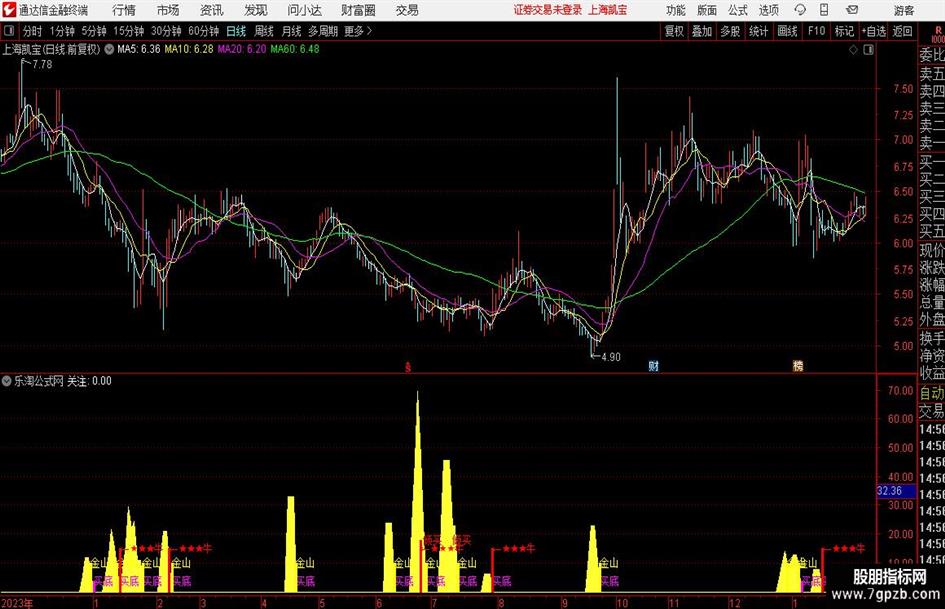Switch to 60分钟 period tab
Viewport: 945px width, 609px height.
(204, 31)
